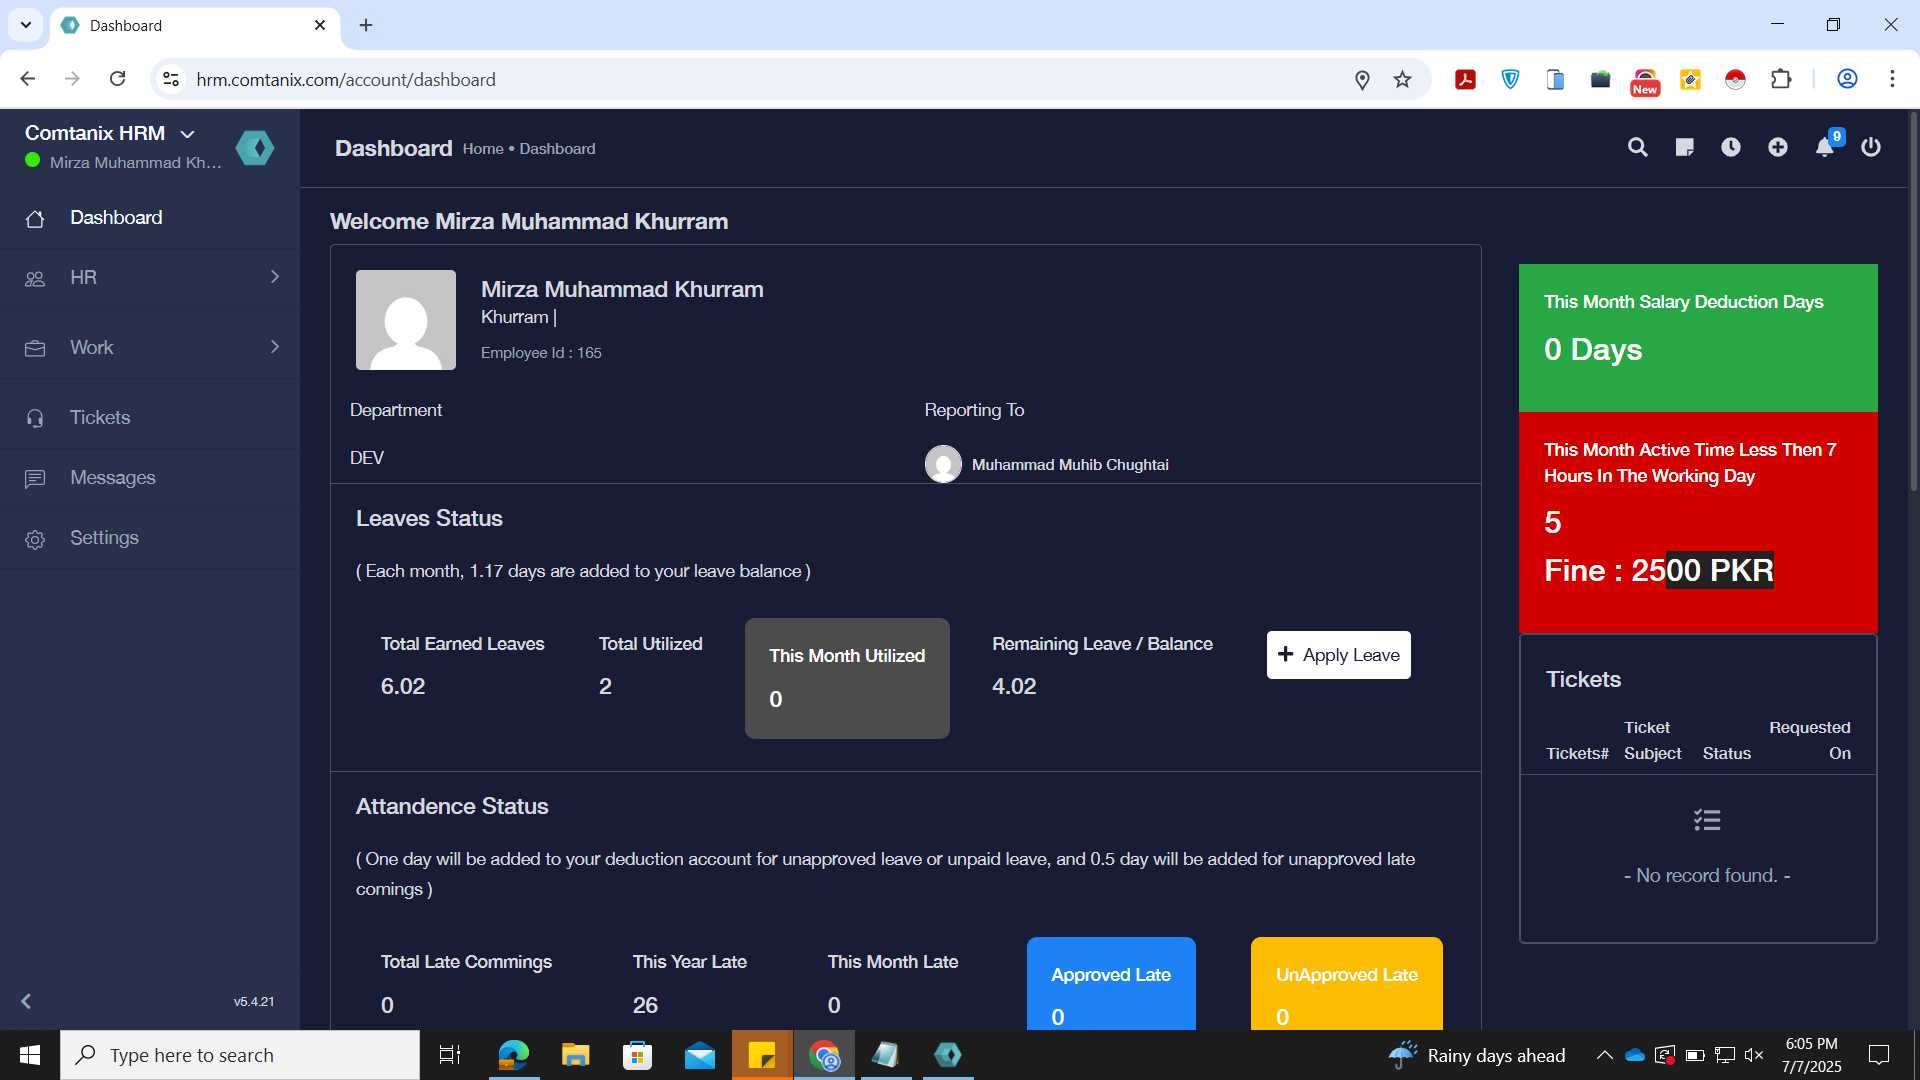
Task: Click the browser reload button
Action: [118, 79]
